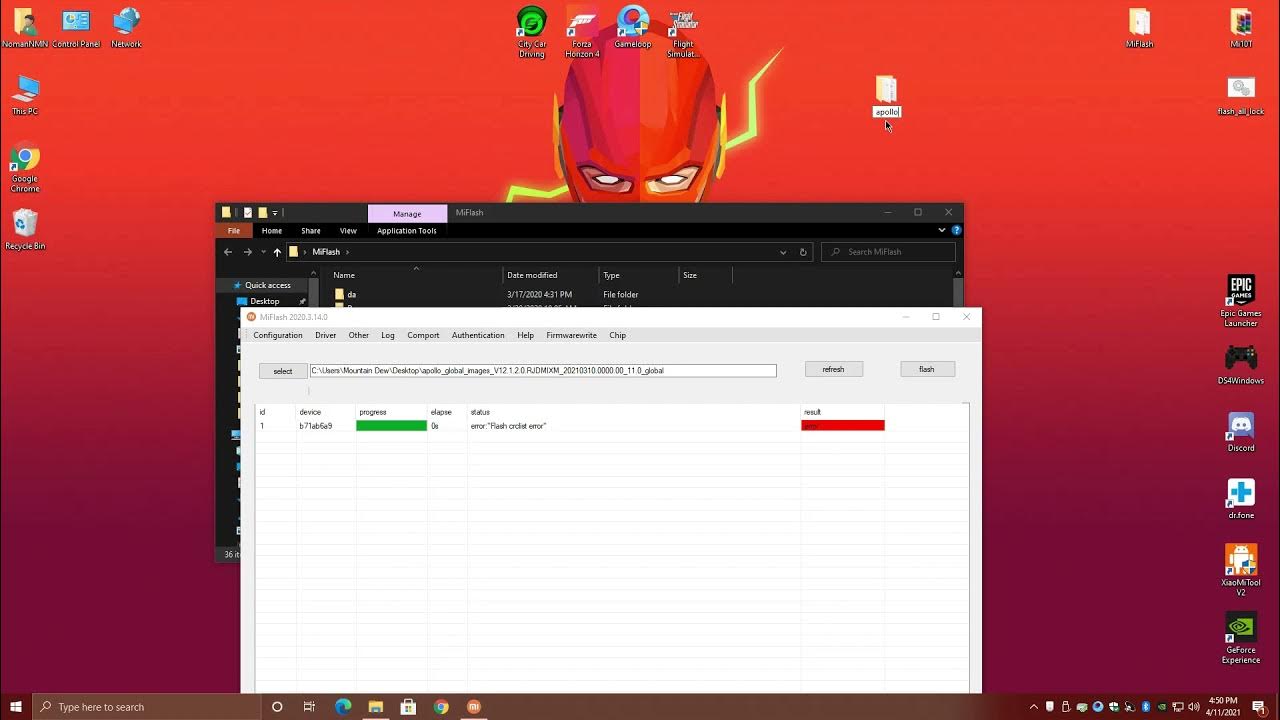Click the flash button in MiFlash

pos(927,369)
